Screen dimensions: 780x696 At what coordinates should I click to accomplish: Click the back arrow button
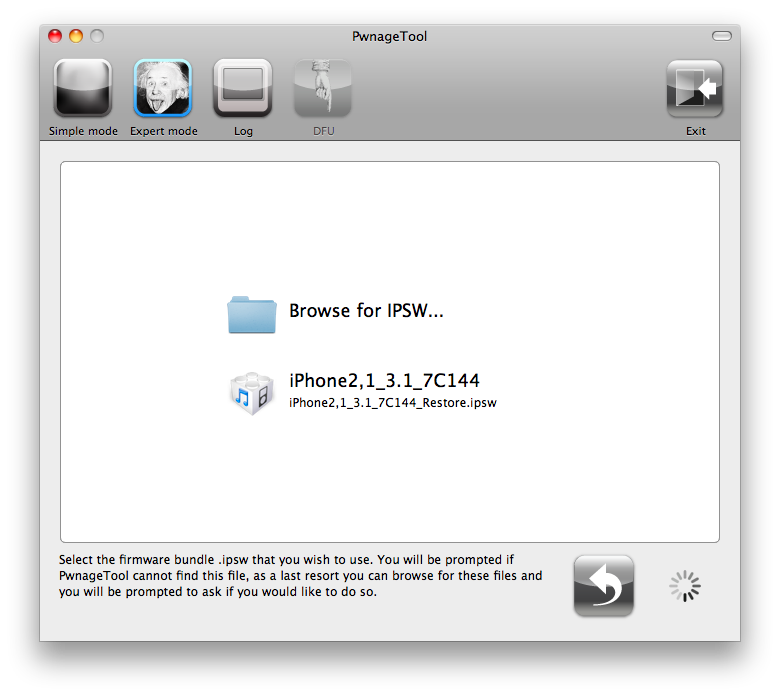[x=603, y=586]
